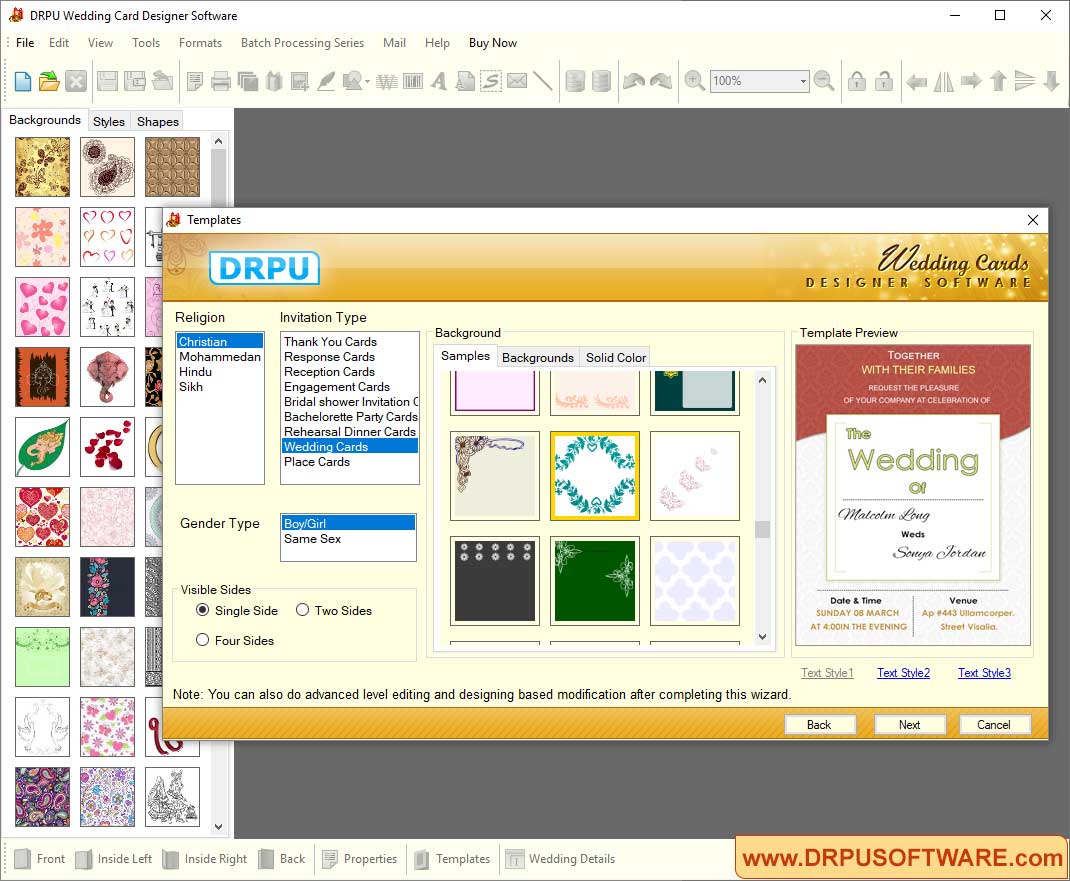
Task: Open the Batch Processing Series menu
Action: click(302, 43)
